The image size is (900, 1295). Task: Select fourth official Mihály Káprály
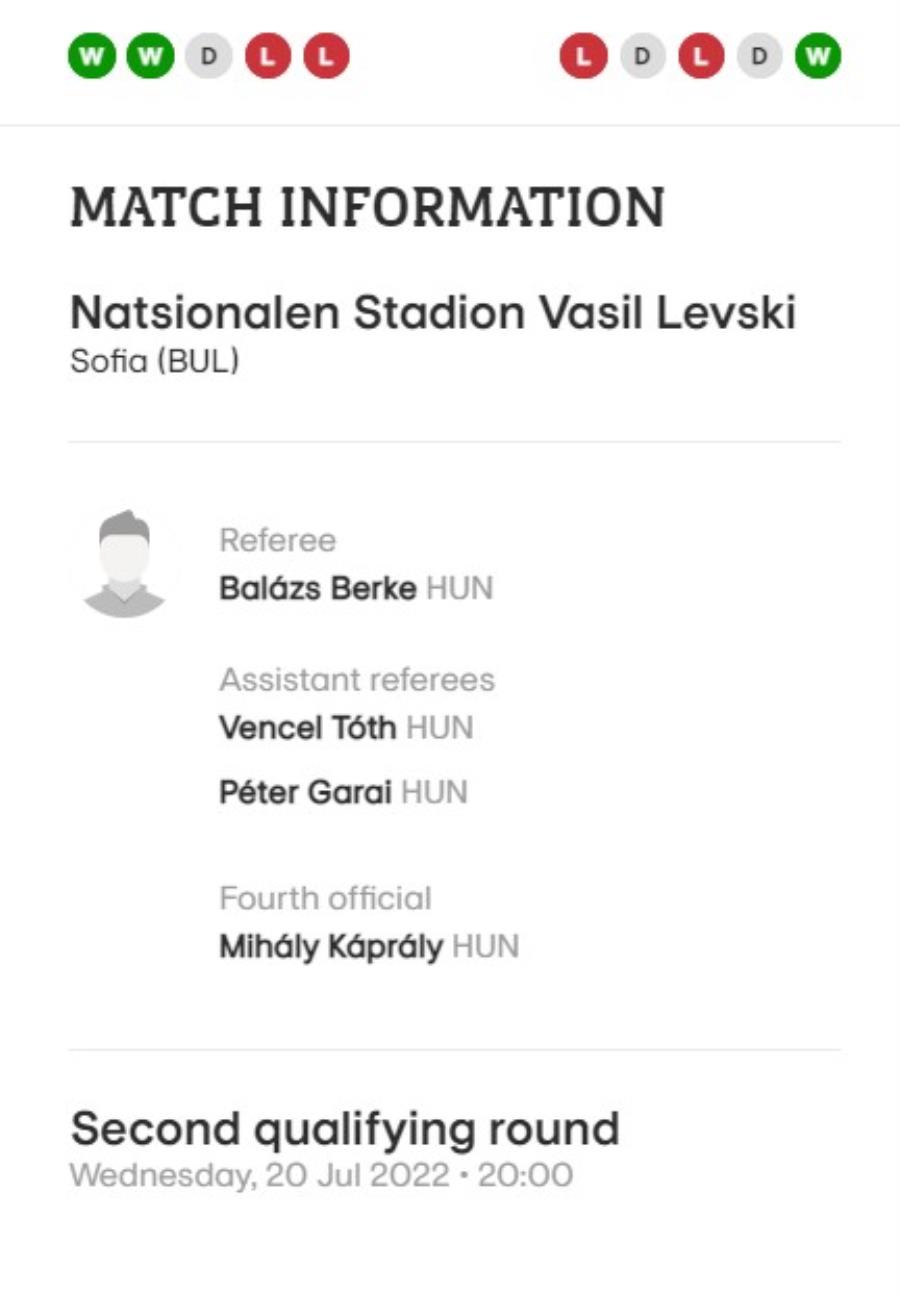(x=331, y=947)
